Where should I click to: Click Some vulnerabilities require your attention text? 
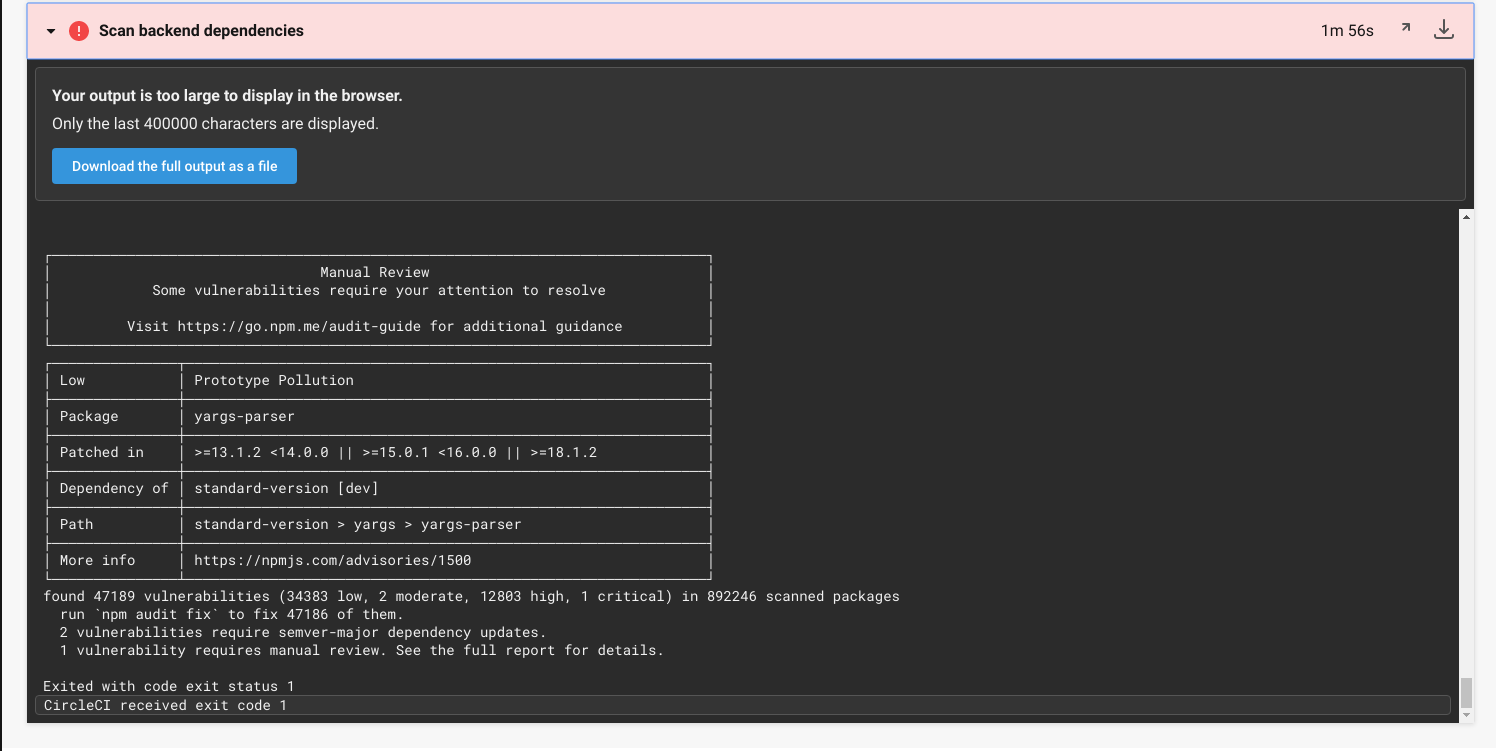(379, 290)
